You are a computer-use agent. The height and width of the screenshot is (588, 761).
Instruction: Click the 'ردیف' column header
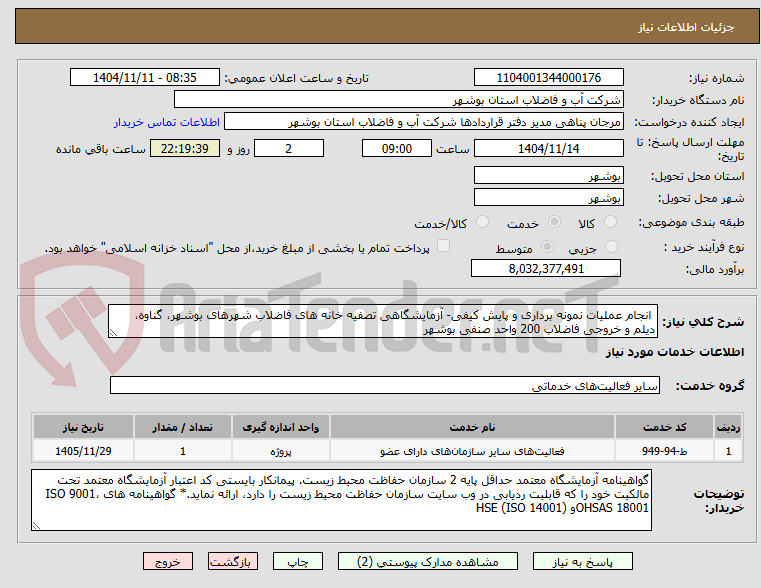pos(728,427)
